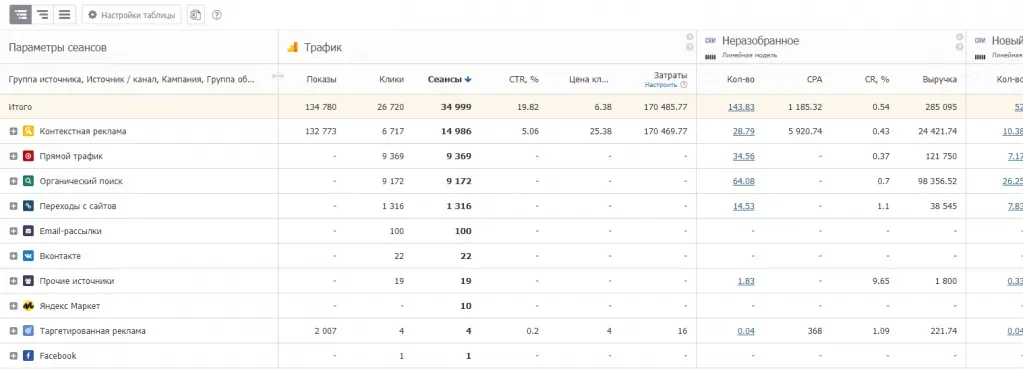Image resolution: width=1023 pixels, height=369 pixels.
Task: Click the export to Excel icon
Action: tap(195, 15)
